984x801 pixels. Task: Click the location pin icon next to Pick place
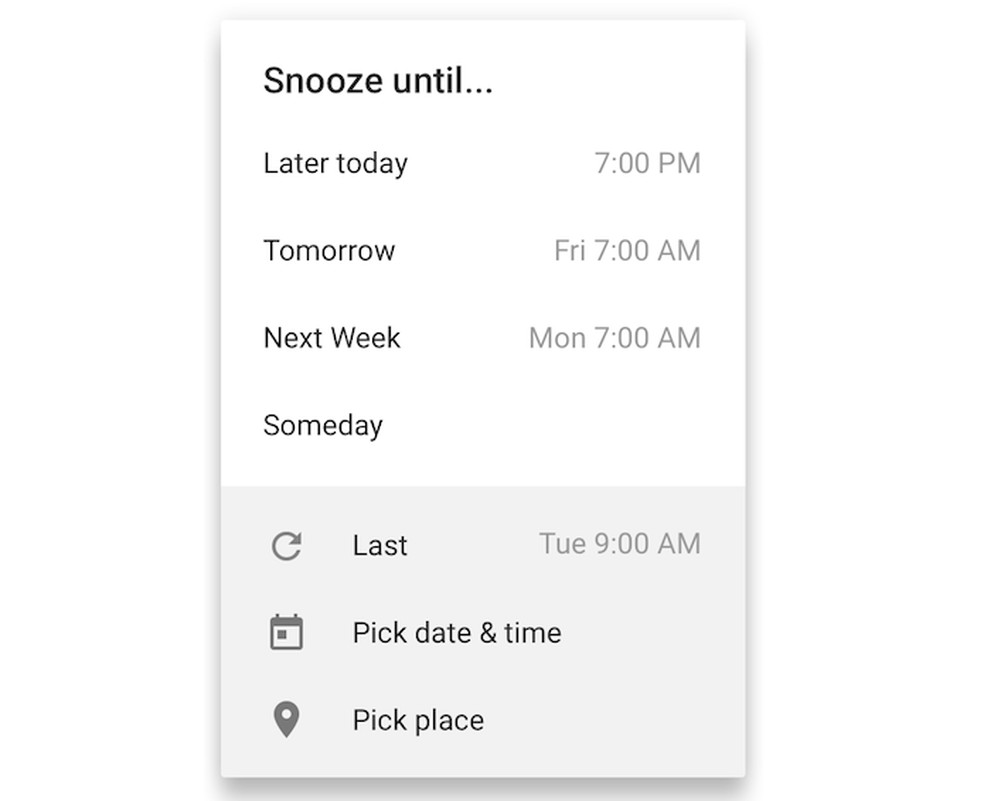coord(286,719)
